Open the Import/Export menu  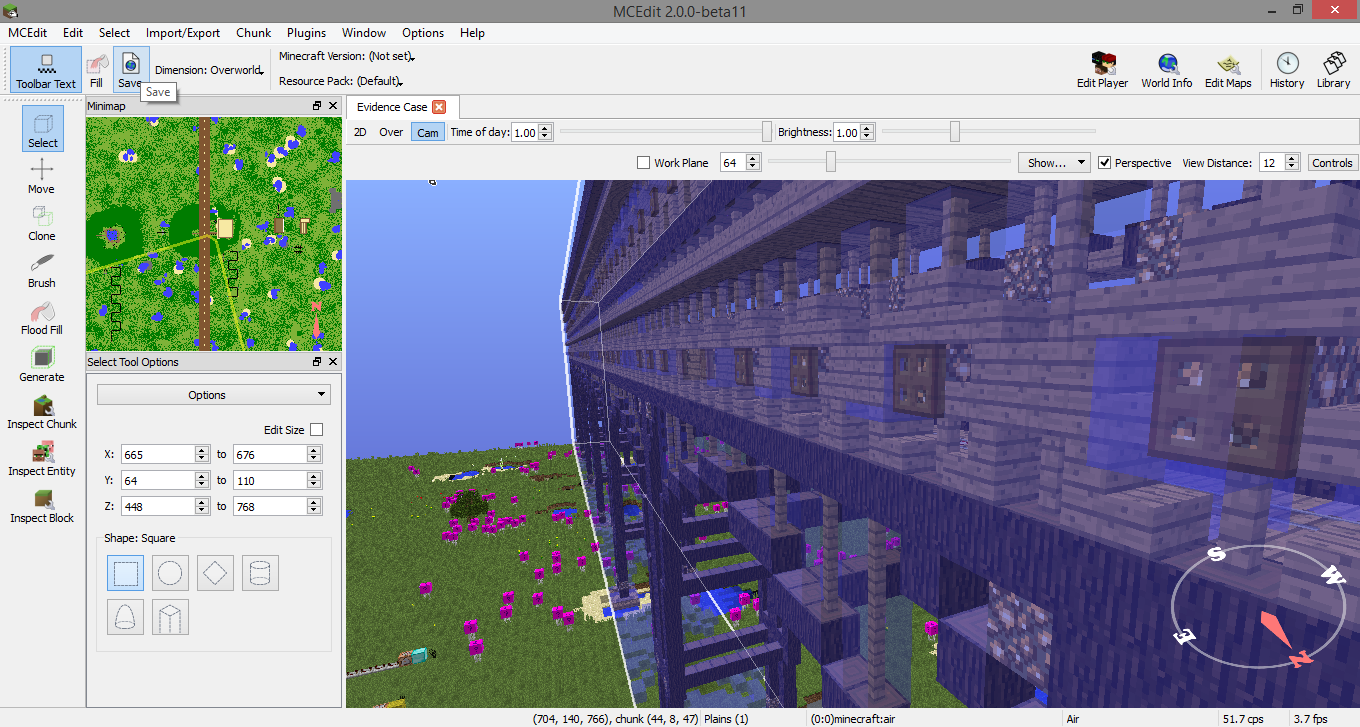pyautogui.click(x=183, y=33)
